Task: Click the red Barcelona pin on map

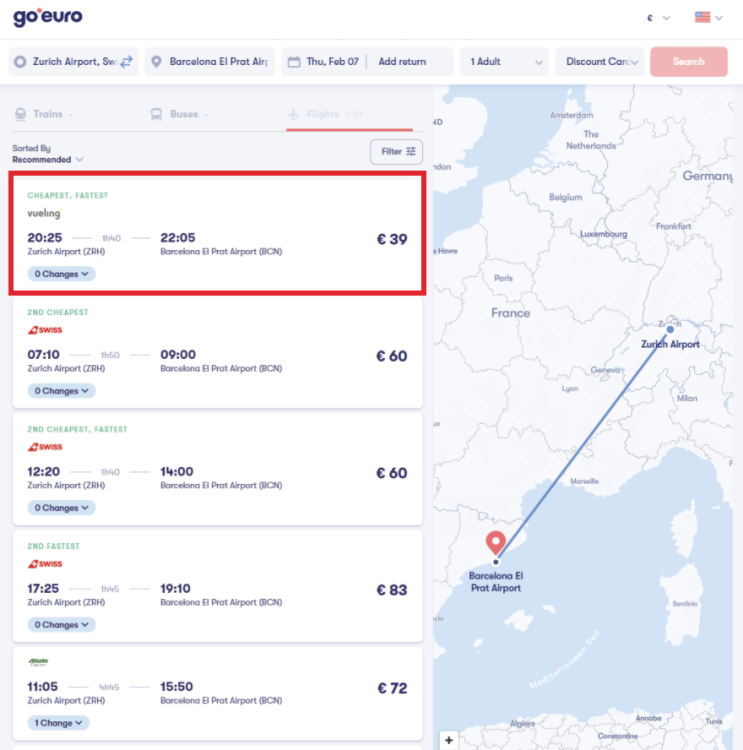Action: (x=496, y=543)
